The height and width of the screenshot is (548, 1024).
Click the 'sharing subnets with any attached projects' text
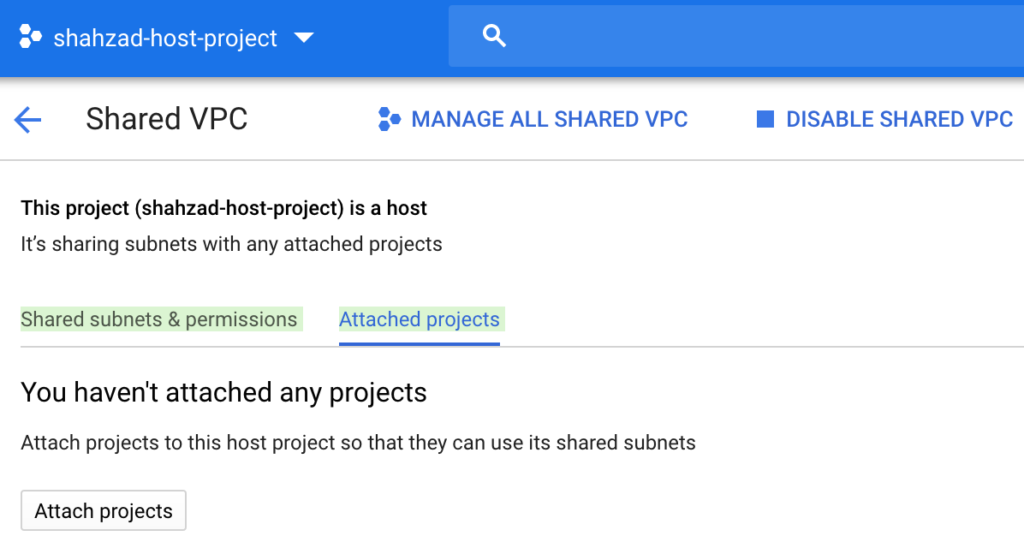click(231, 244)
